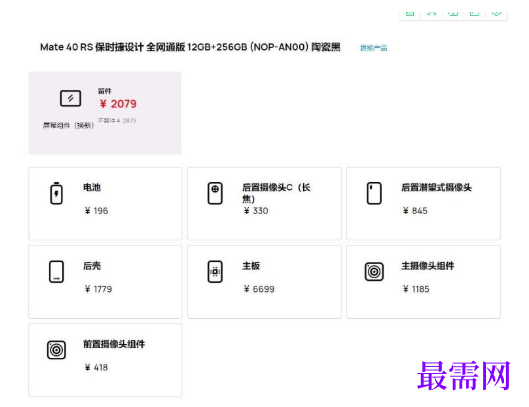Select the 电池 part name

click(x=92, y=187)
